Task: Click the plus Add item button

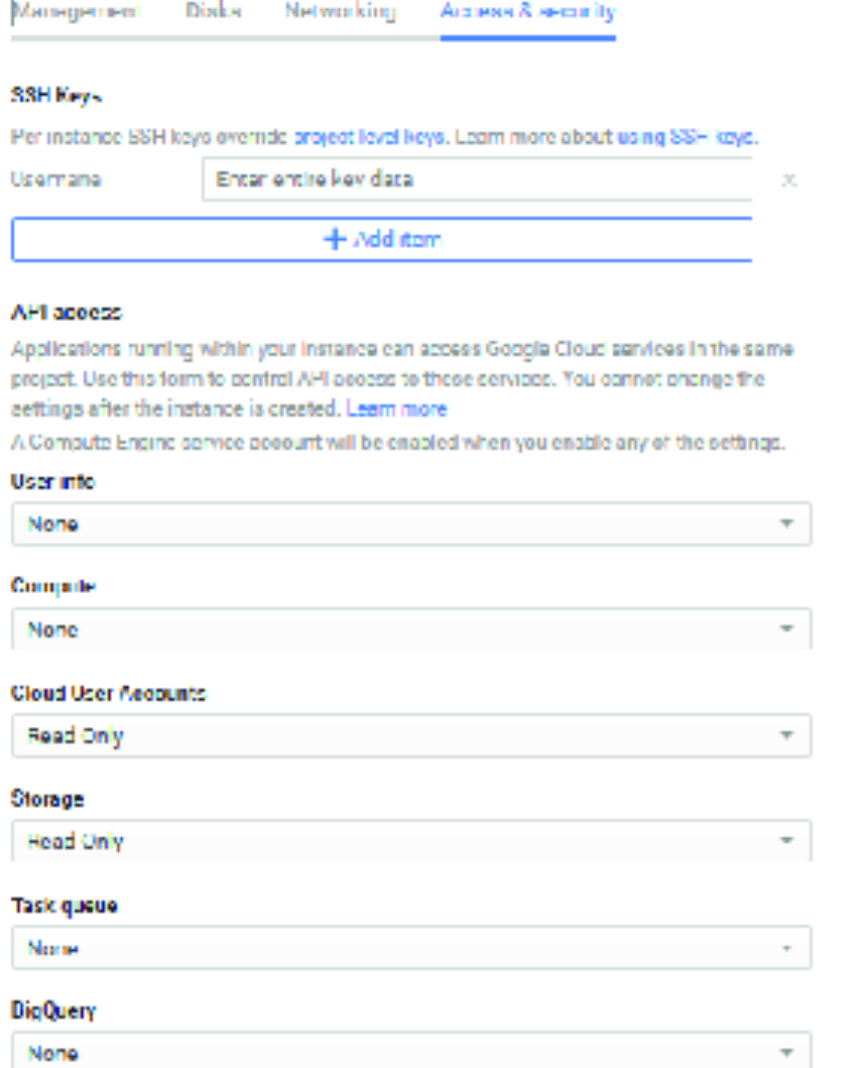Action: pyautogui.click(x=381, y=240)
